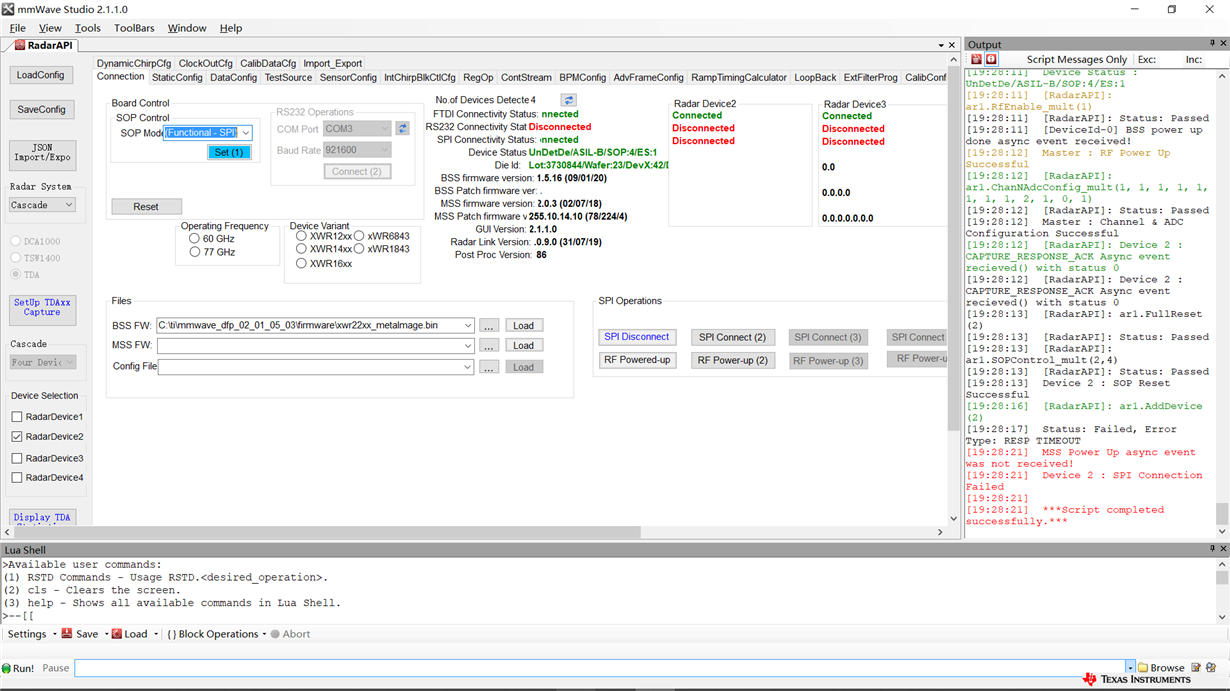This screenshot has width=1230, height=691.
Task: Click the COM Port refresh icon
Action: pyautogui.click(x=403, y=129)
